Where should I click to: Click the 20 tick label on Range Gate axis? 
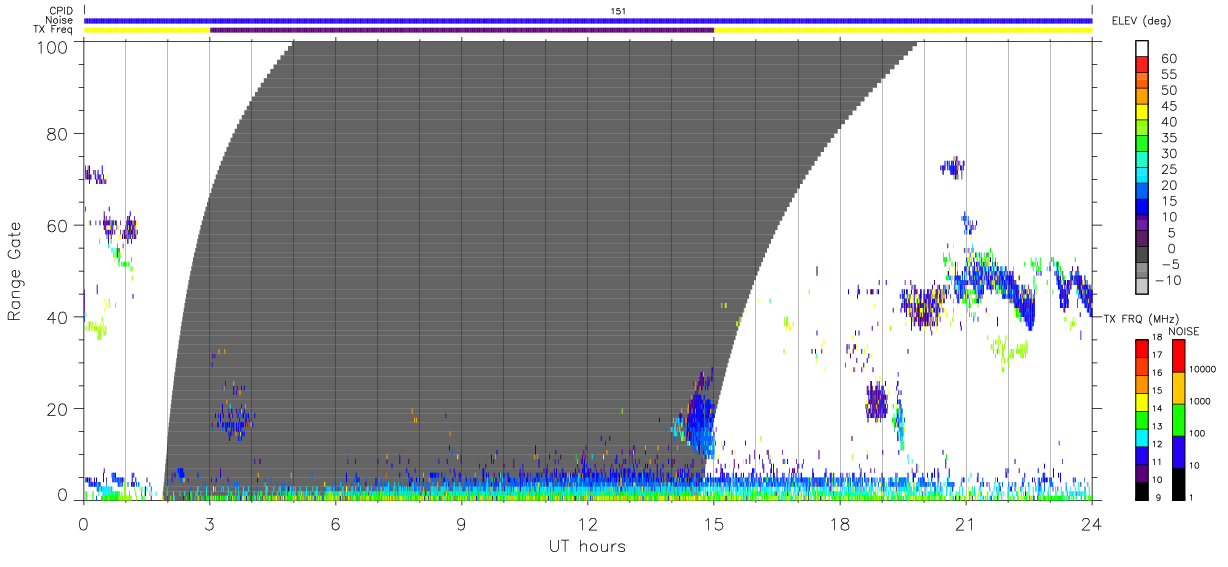59,409
